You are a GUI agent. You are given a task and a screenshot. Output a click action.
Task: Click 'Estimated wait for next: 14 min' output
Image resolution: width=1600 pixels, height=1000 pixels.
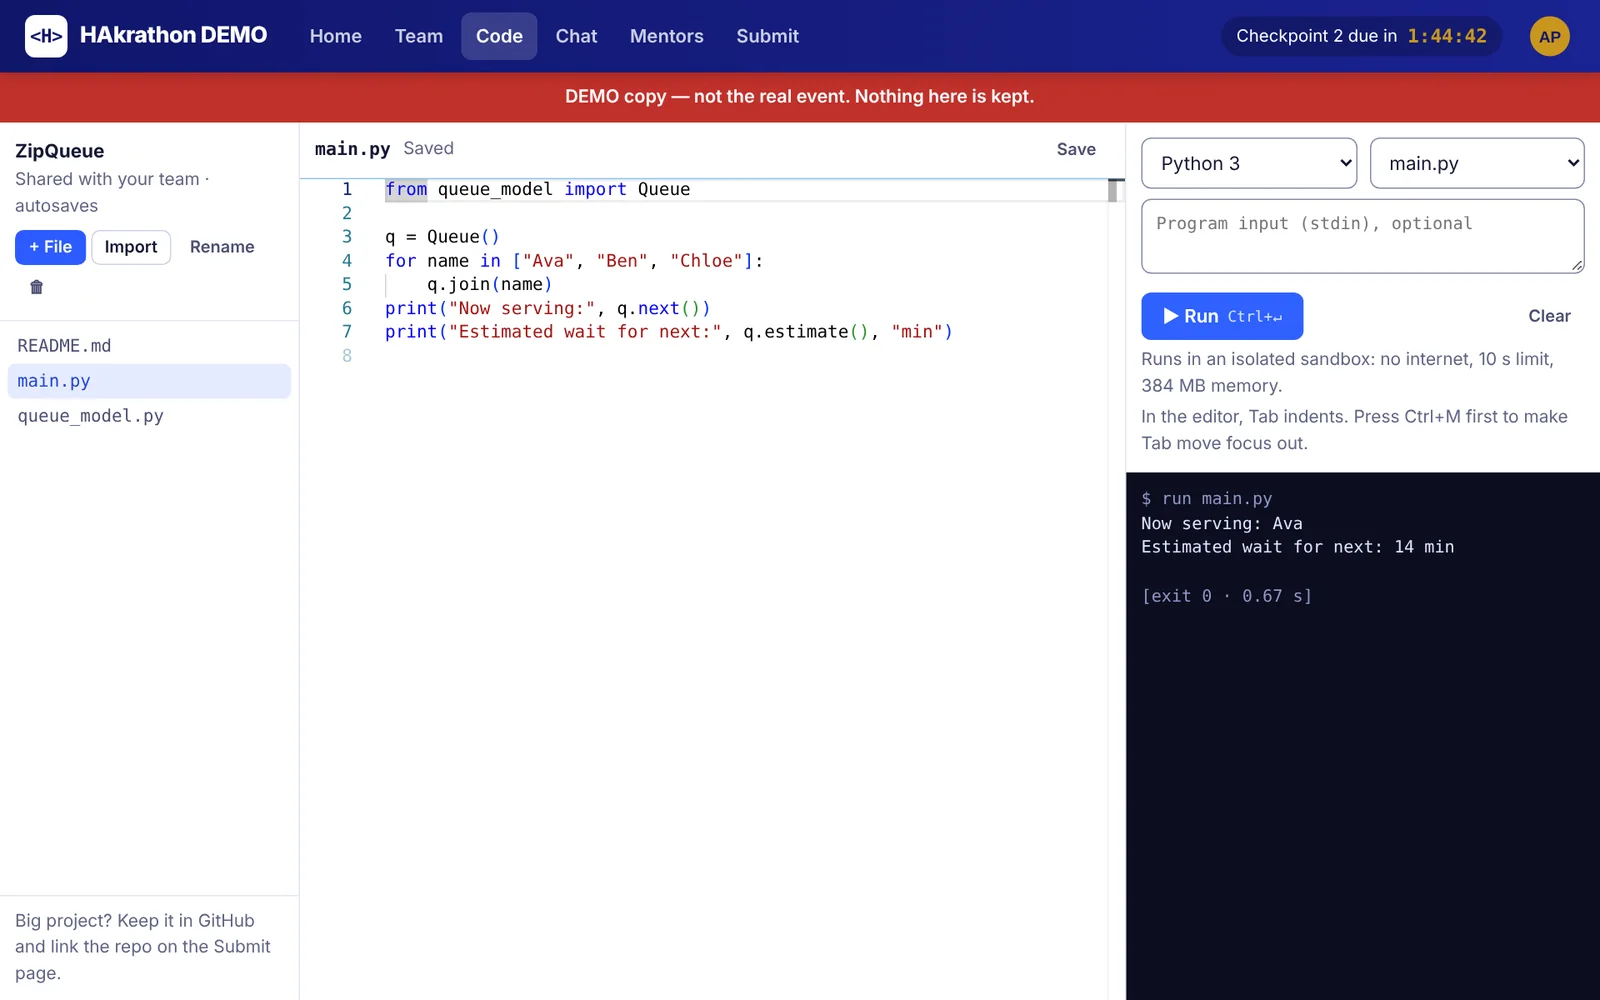pos(1297,547)
